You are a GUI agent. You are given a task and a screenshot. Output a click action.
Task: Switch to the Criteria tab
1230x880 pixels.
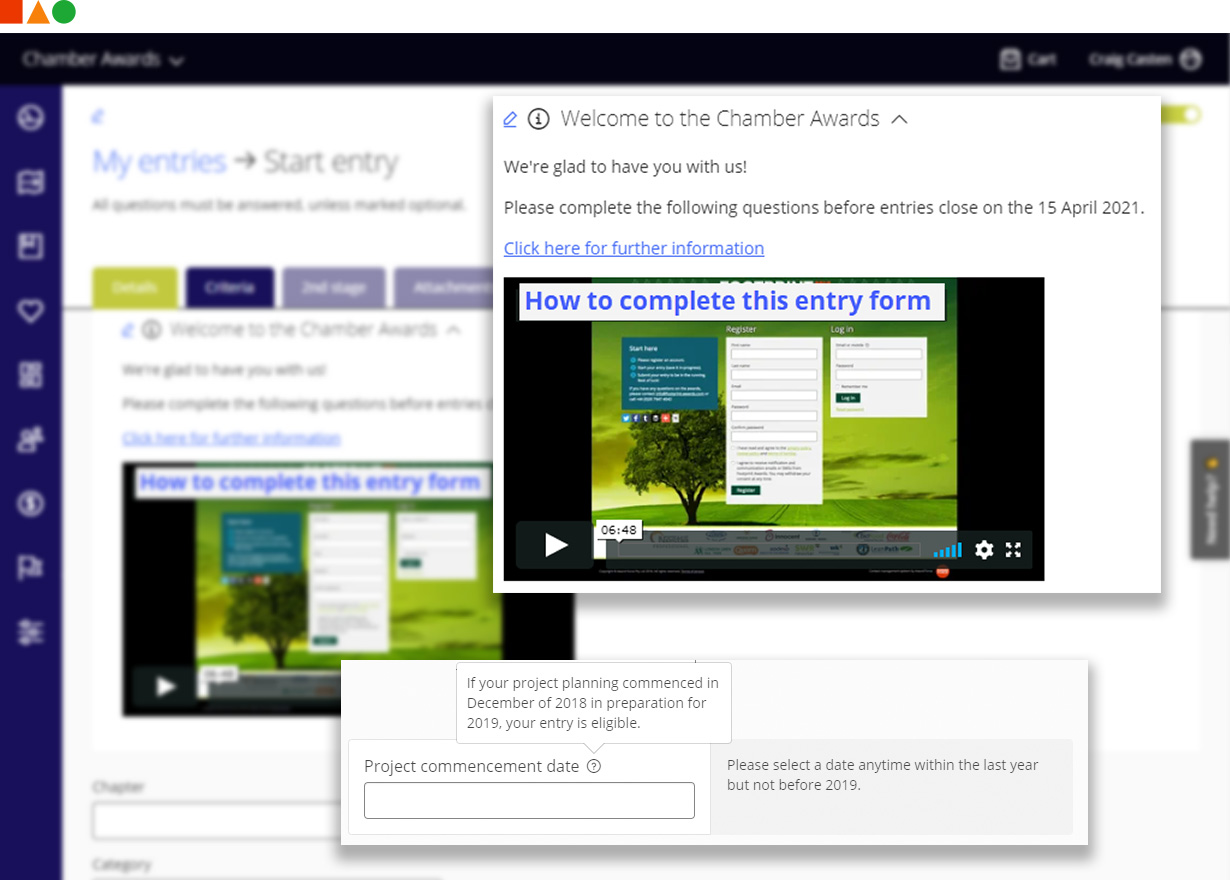(x=229, y=287)
